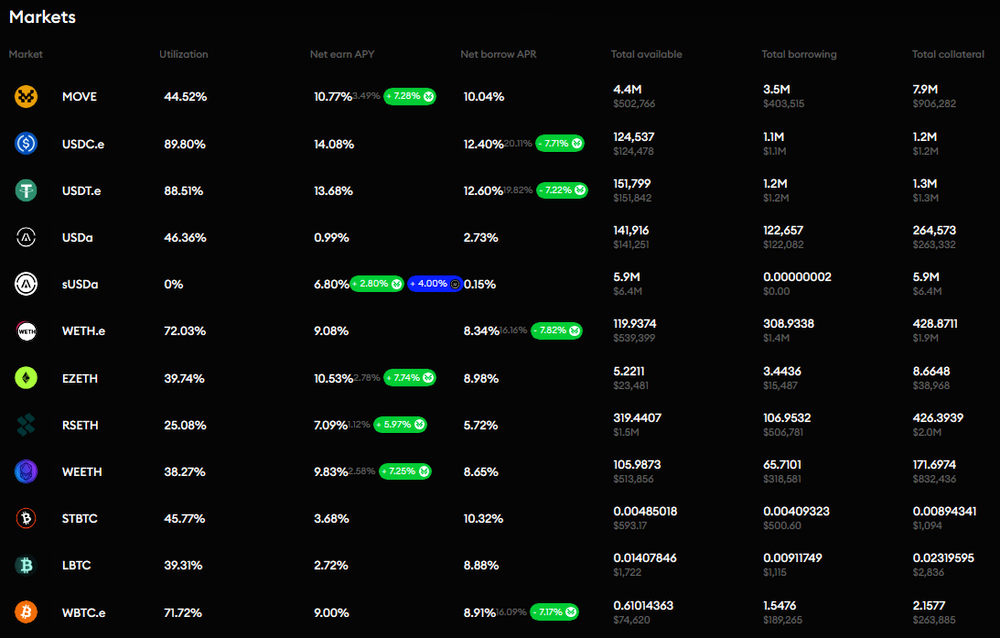Select the EZETH ethereum icon
The image size is (1000, 638).
coord(26,377)
